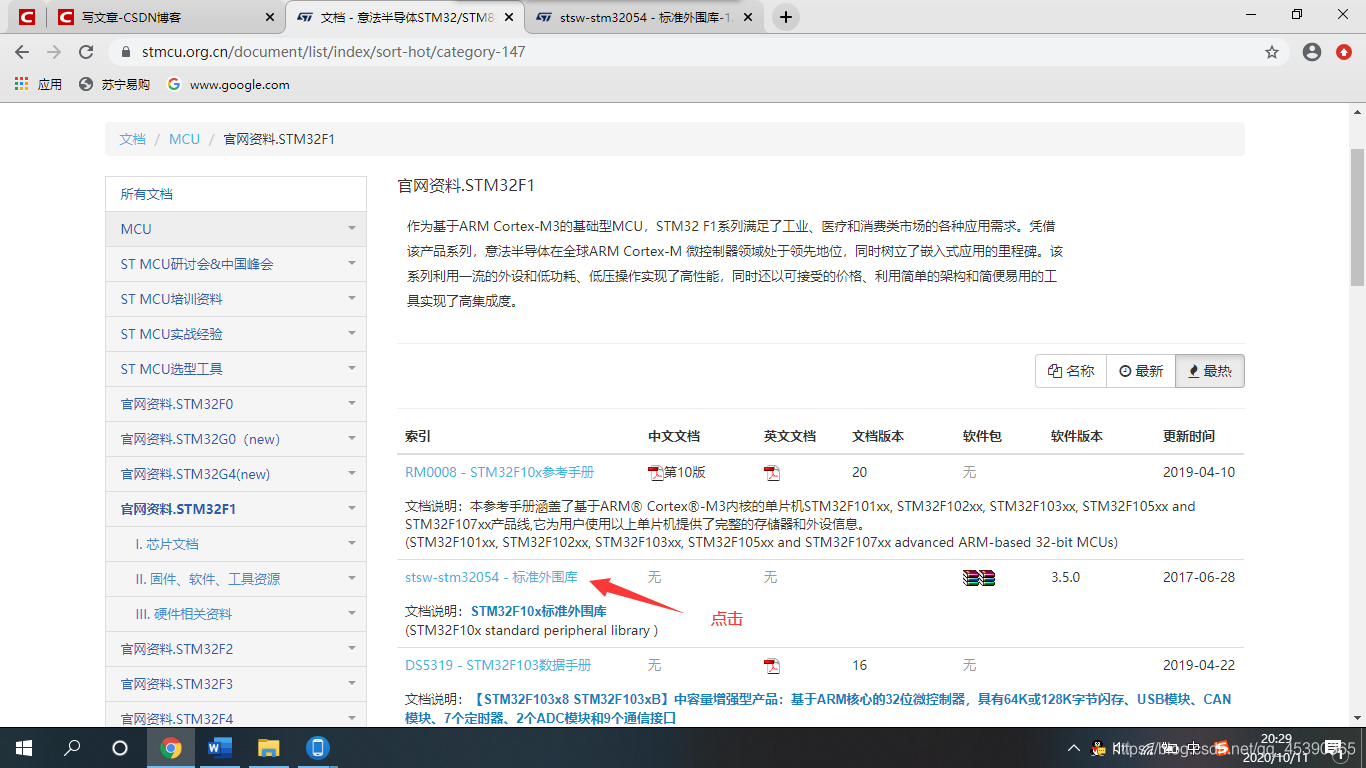
Task: Open the stsw-stm32054 - 标准外围库 link
Action: (491, 577)
